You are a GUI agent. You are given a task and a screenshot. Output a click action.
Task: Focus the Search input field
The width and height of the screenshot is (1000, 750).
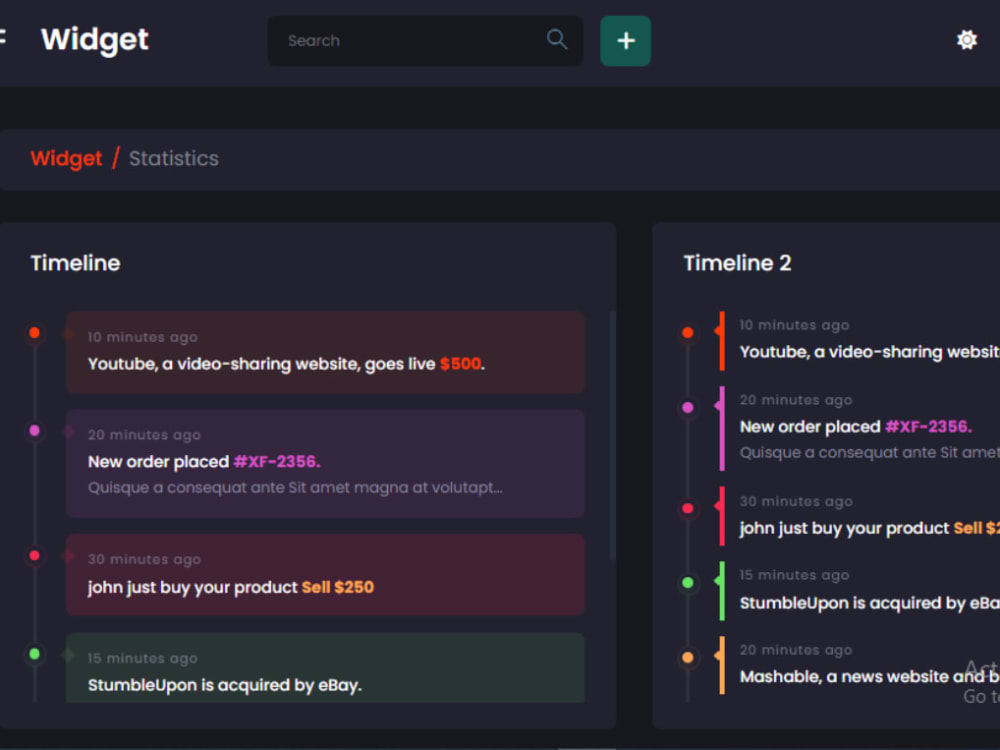[425, 41]
